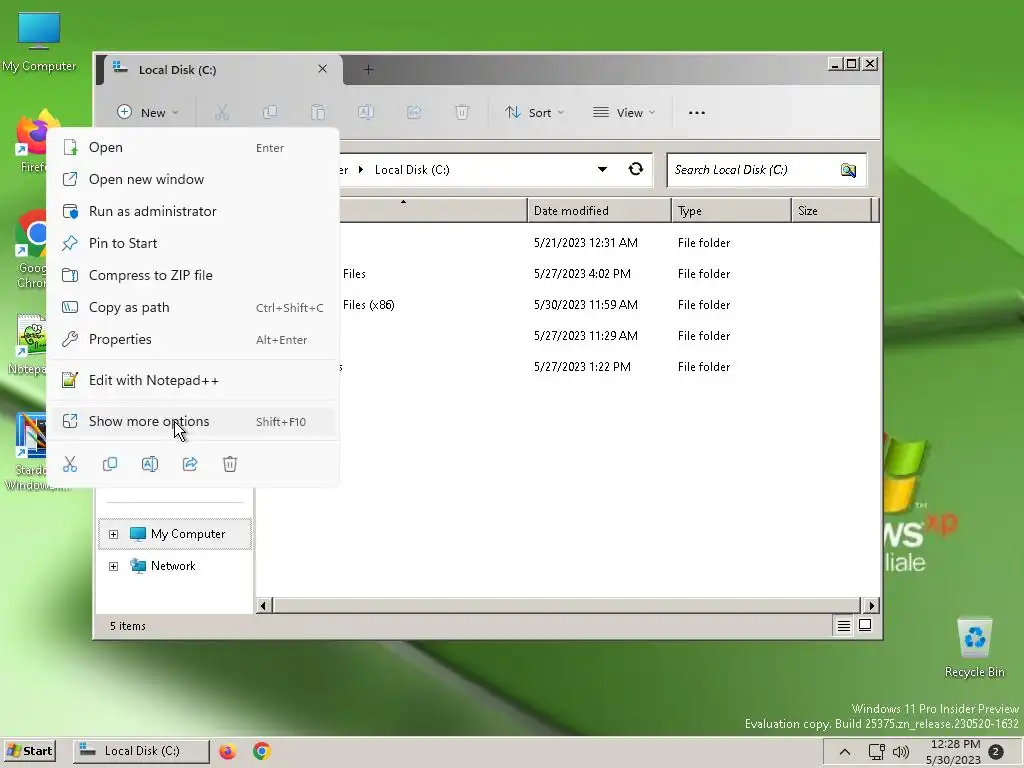Select the Files (x86) folder row

click(x=568, y=305)
